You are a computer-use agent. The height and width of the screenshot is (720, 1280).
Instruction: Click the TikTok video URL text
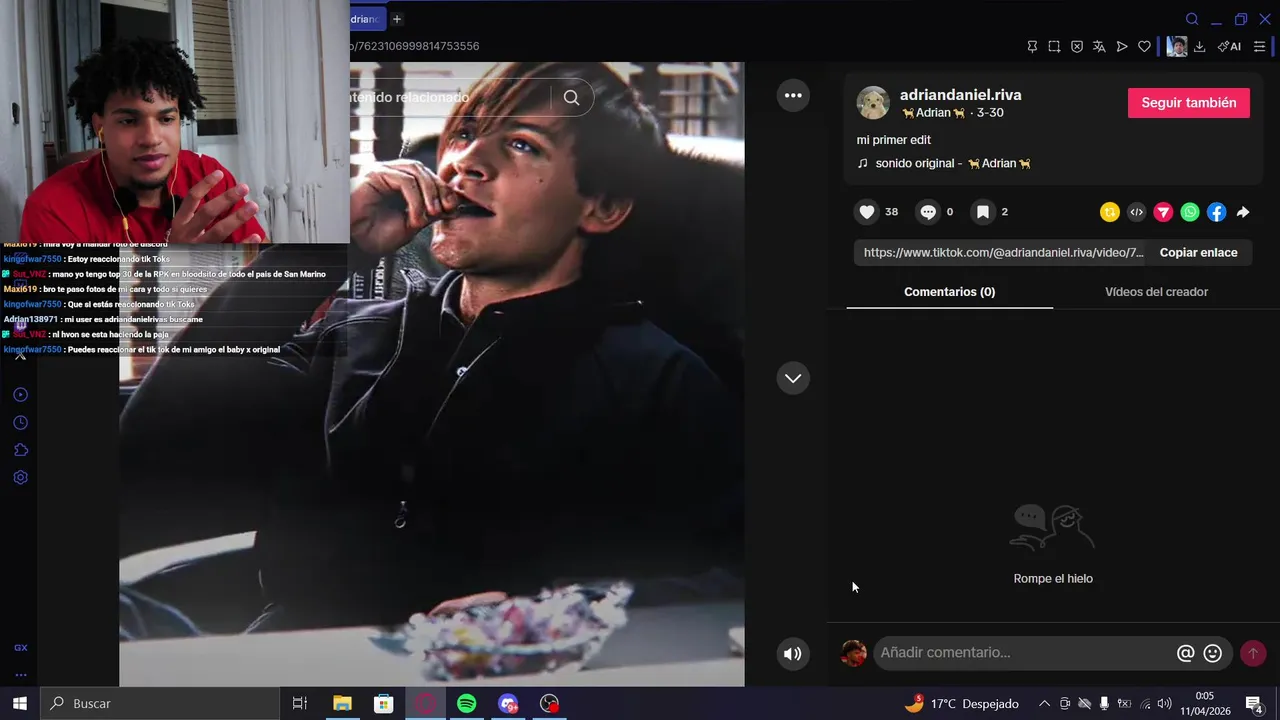pos(1003,253)
